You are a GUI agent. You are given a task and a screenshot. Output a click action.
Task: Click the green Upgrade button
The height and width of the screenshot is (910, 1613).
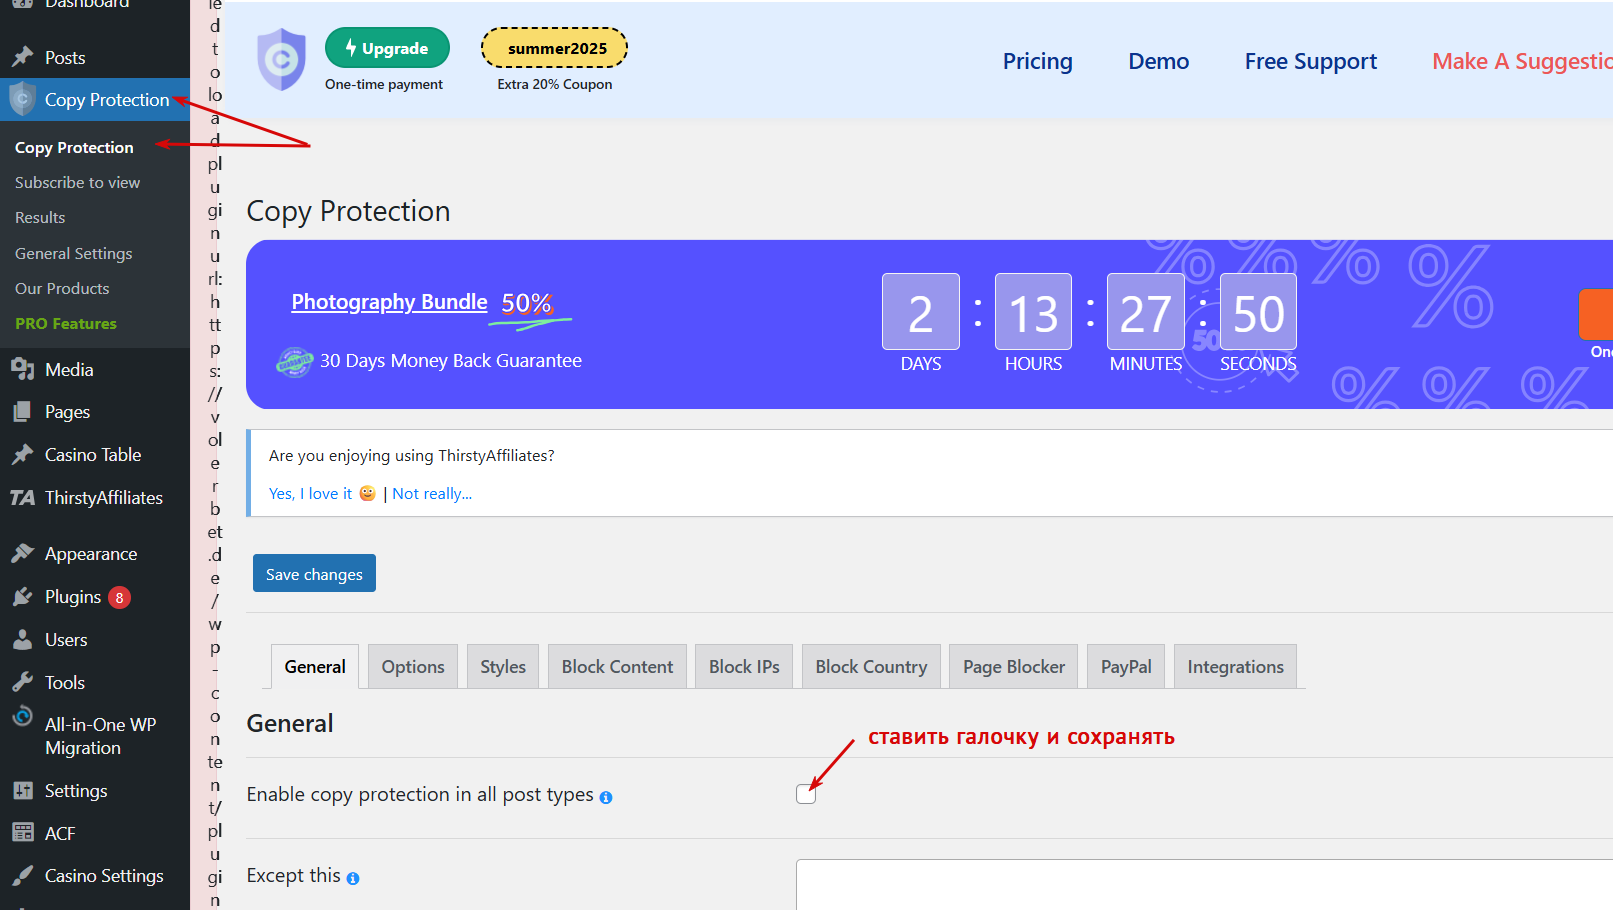click(x=387, y=48)
